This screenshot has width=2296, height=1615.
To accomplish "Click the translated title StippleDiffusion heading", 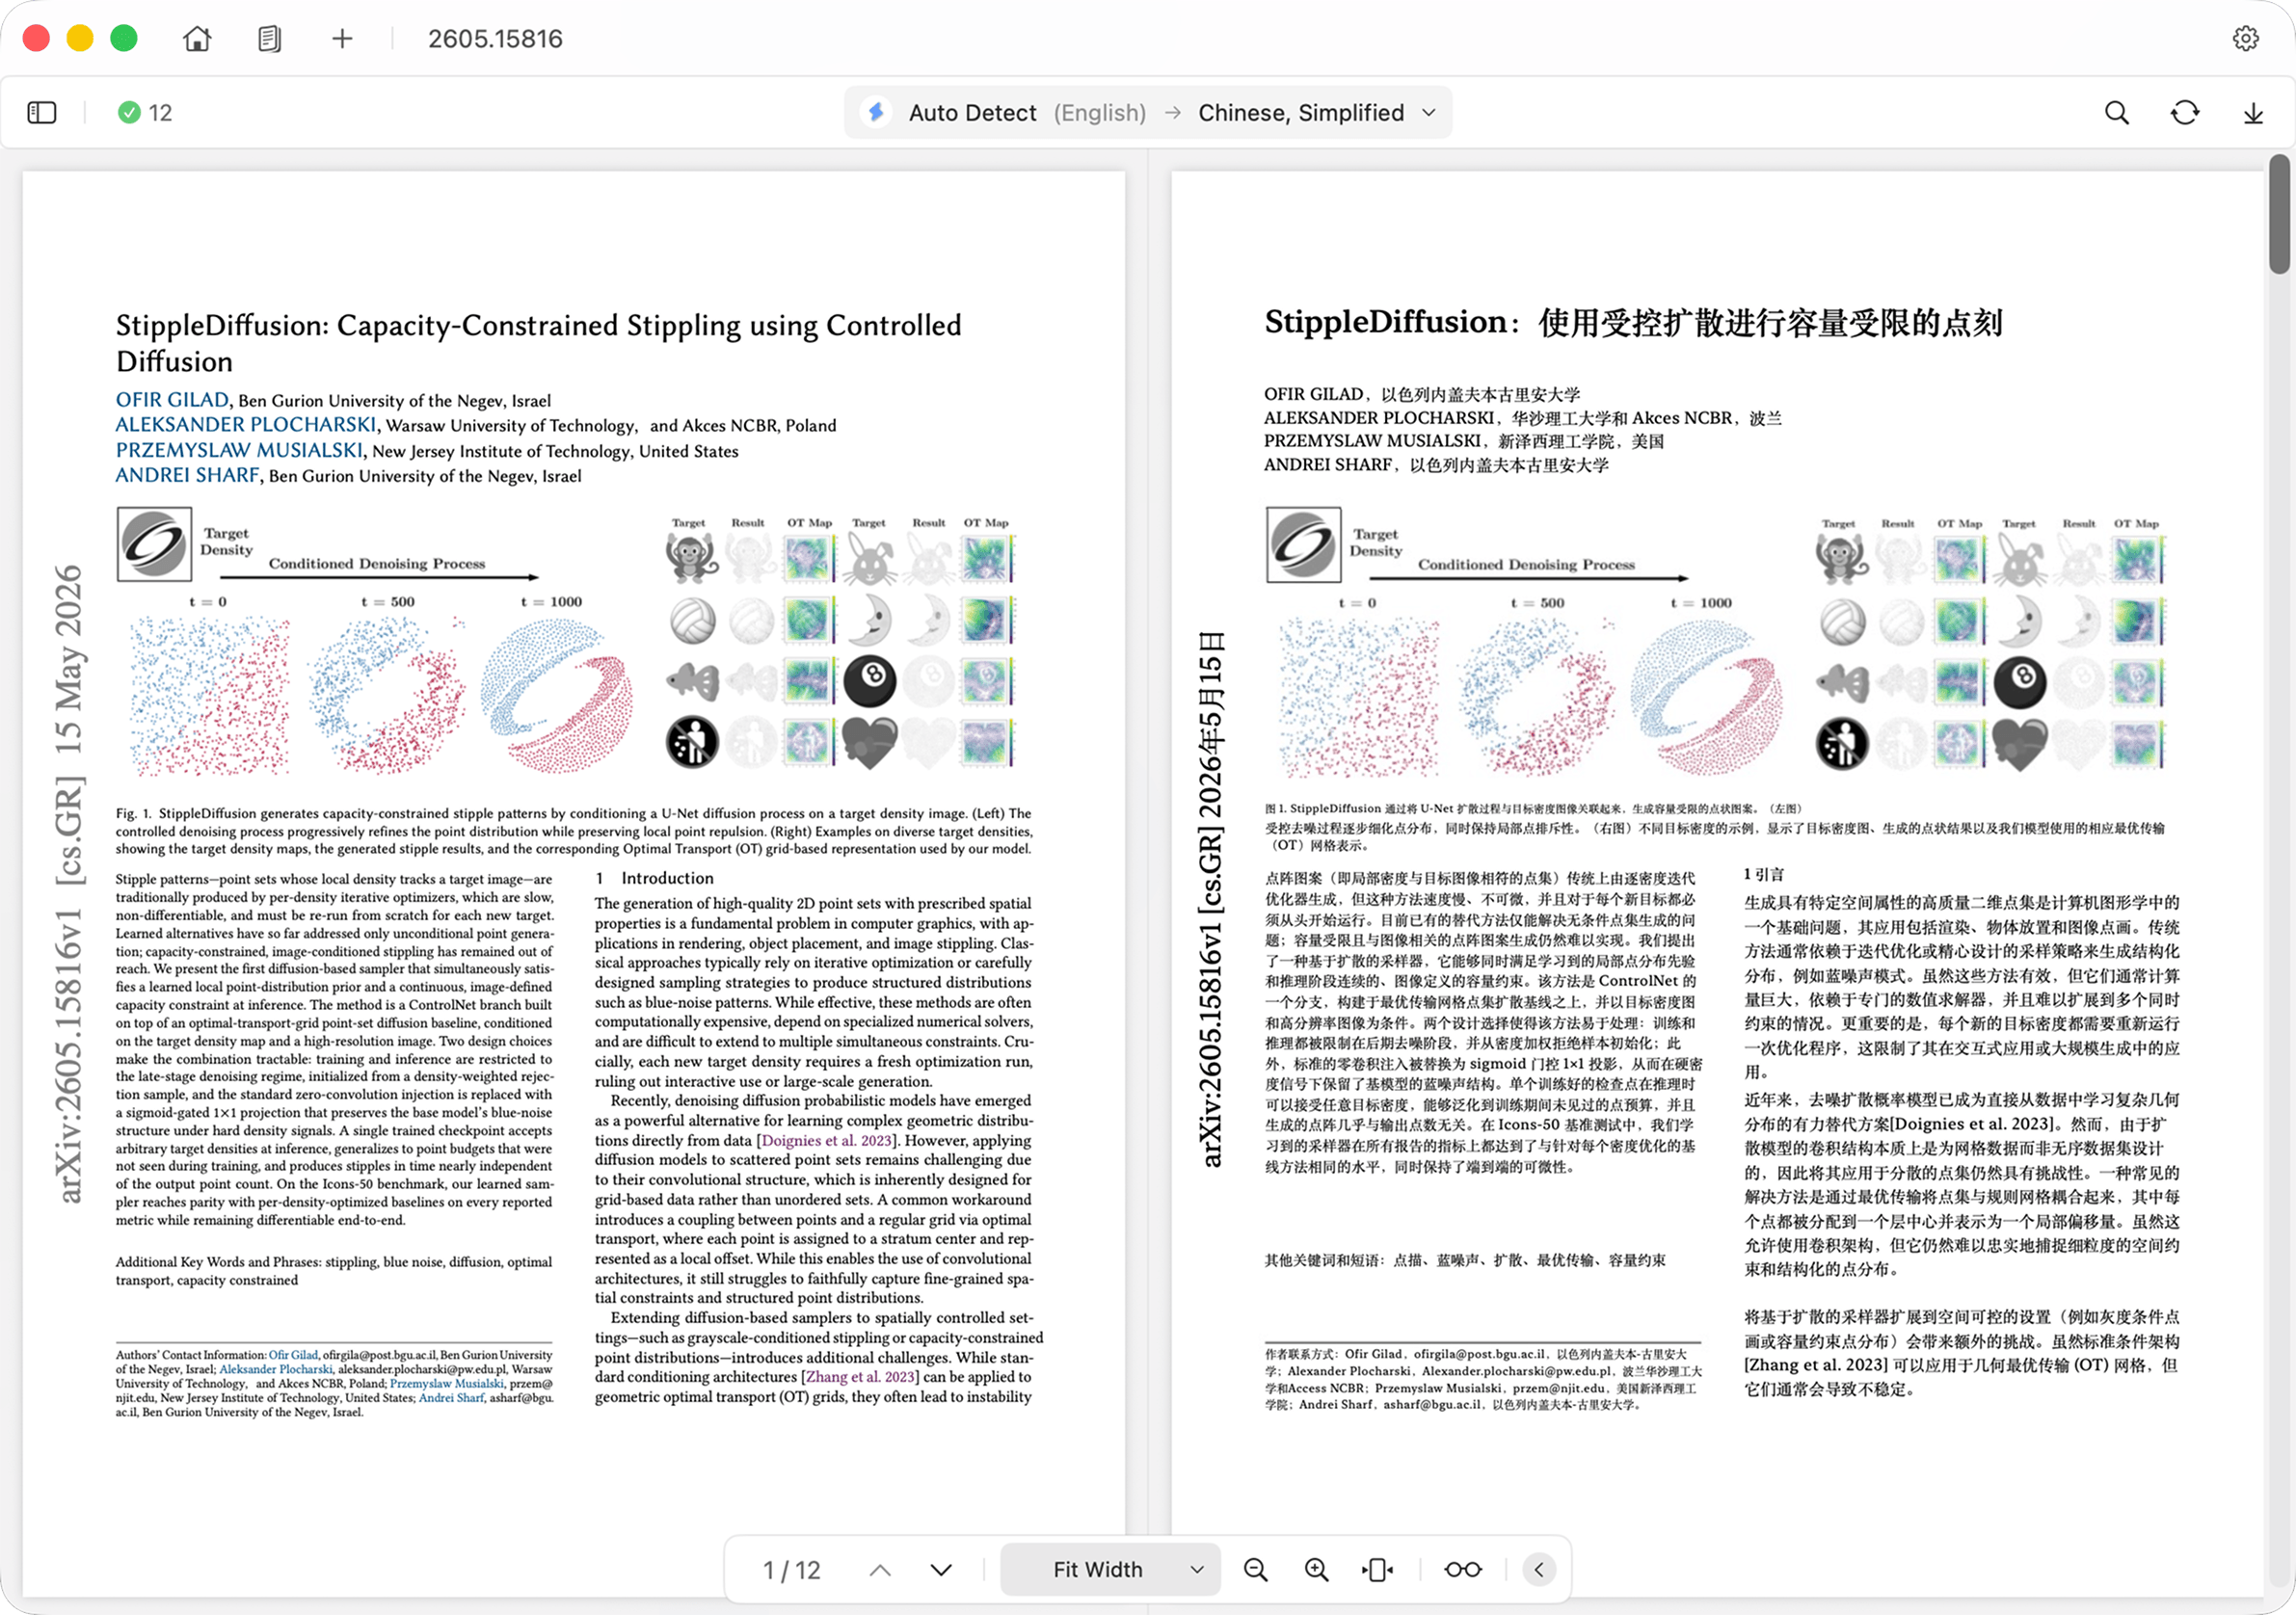I will [1633, 323].
